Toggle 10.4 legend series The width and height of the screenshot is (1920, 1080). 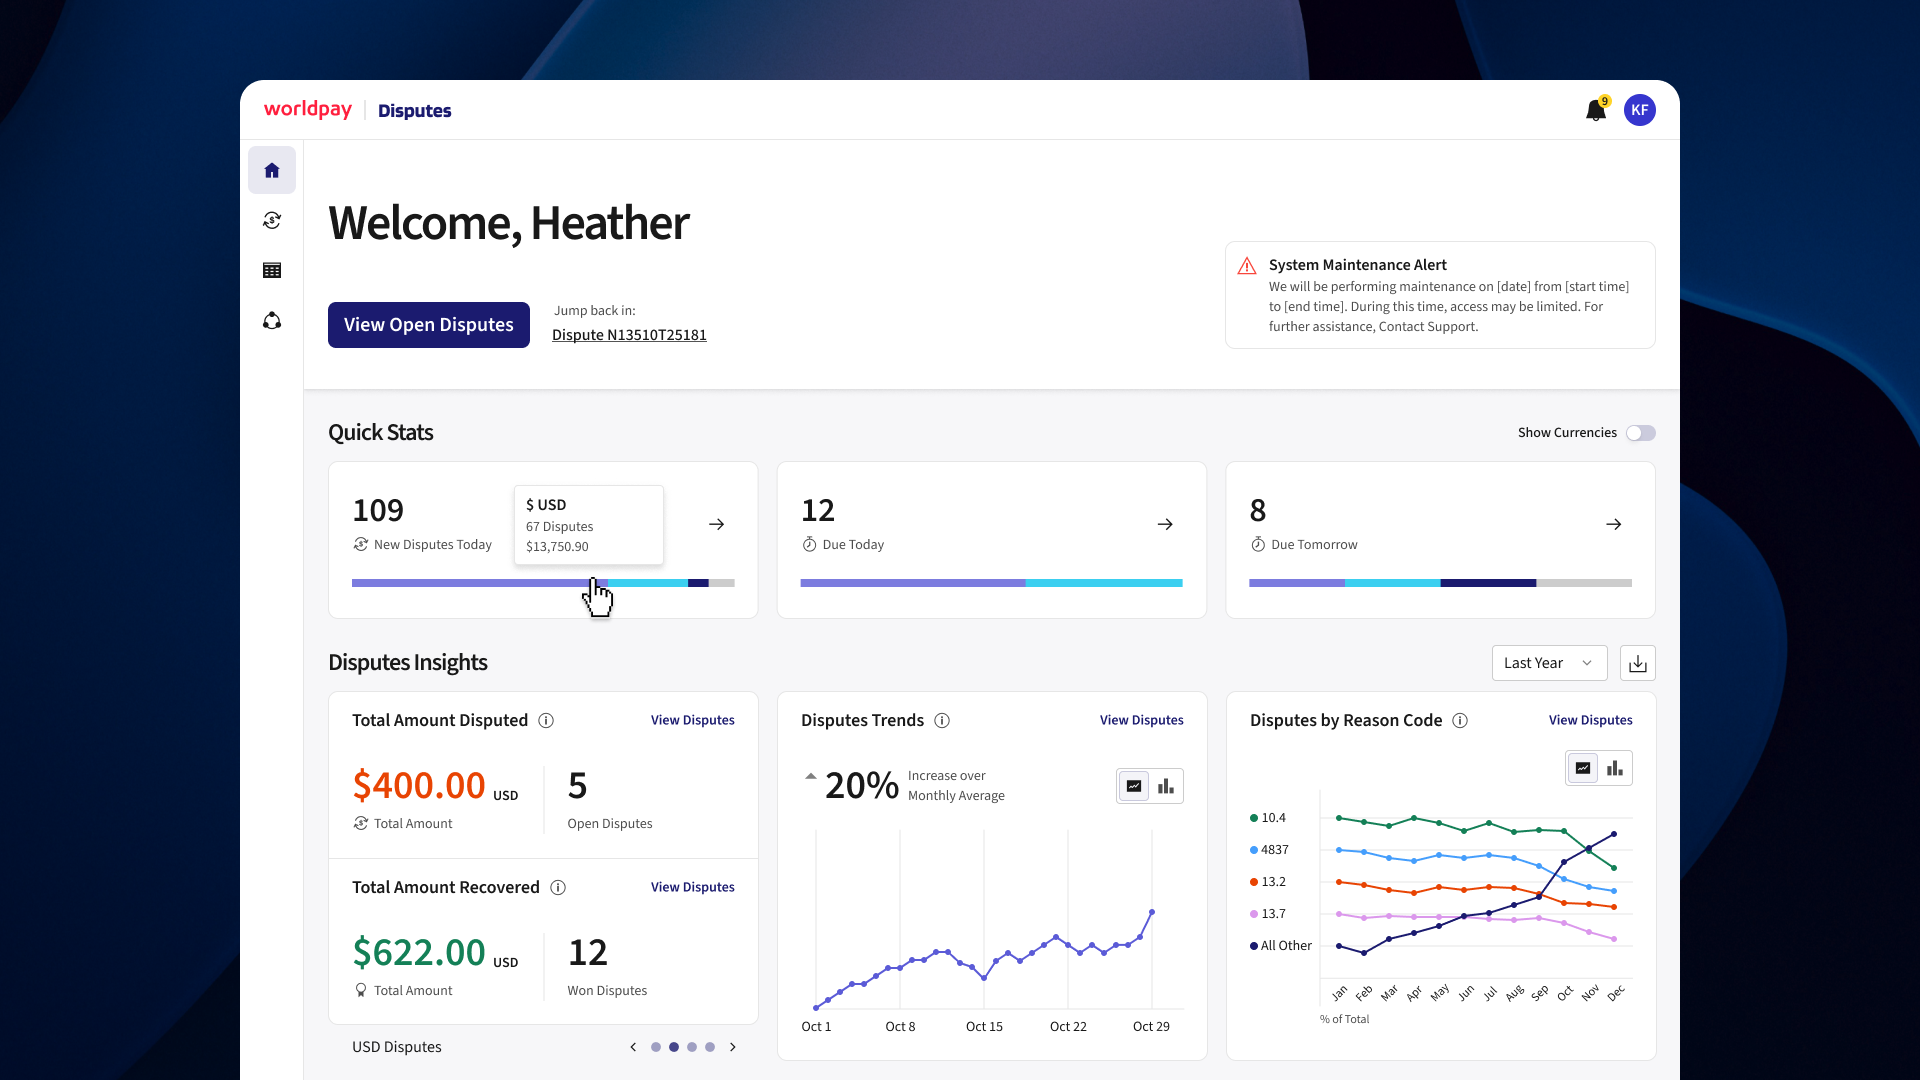pos(1268,818)
